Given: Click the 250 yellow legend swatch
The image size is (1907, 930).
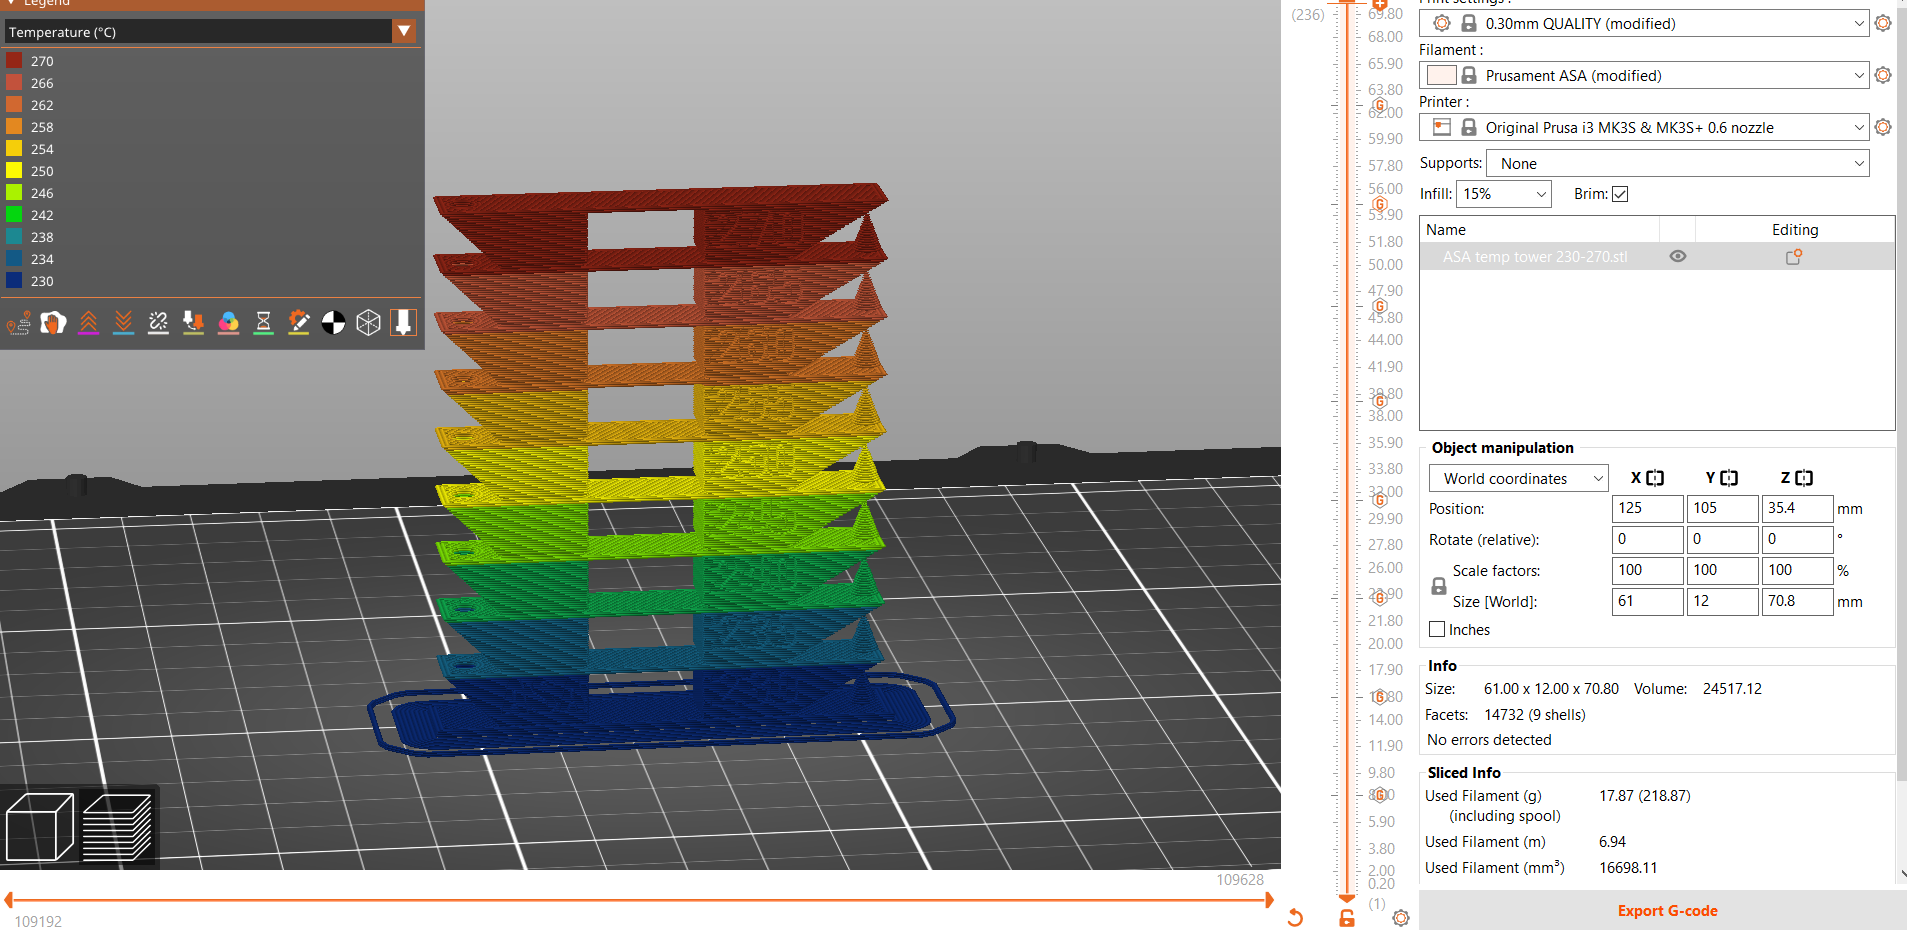Looking at the screenshot, I should 14,171.
